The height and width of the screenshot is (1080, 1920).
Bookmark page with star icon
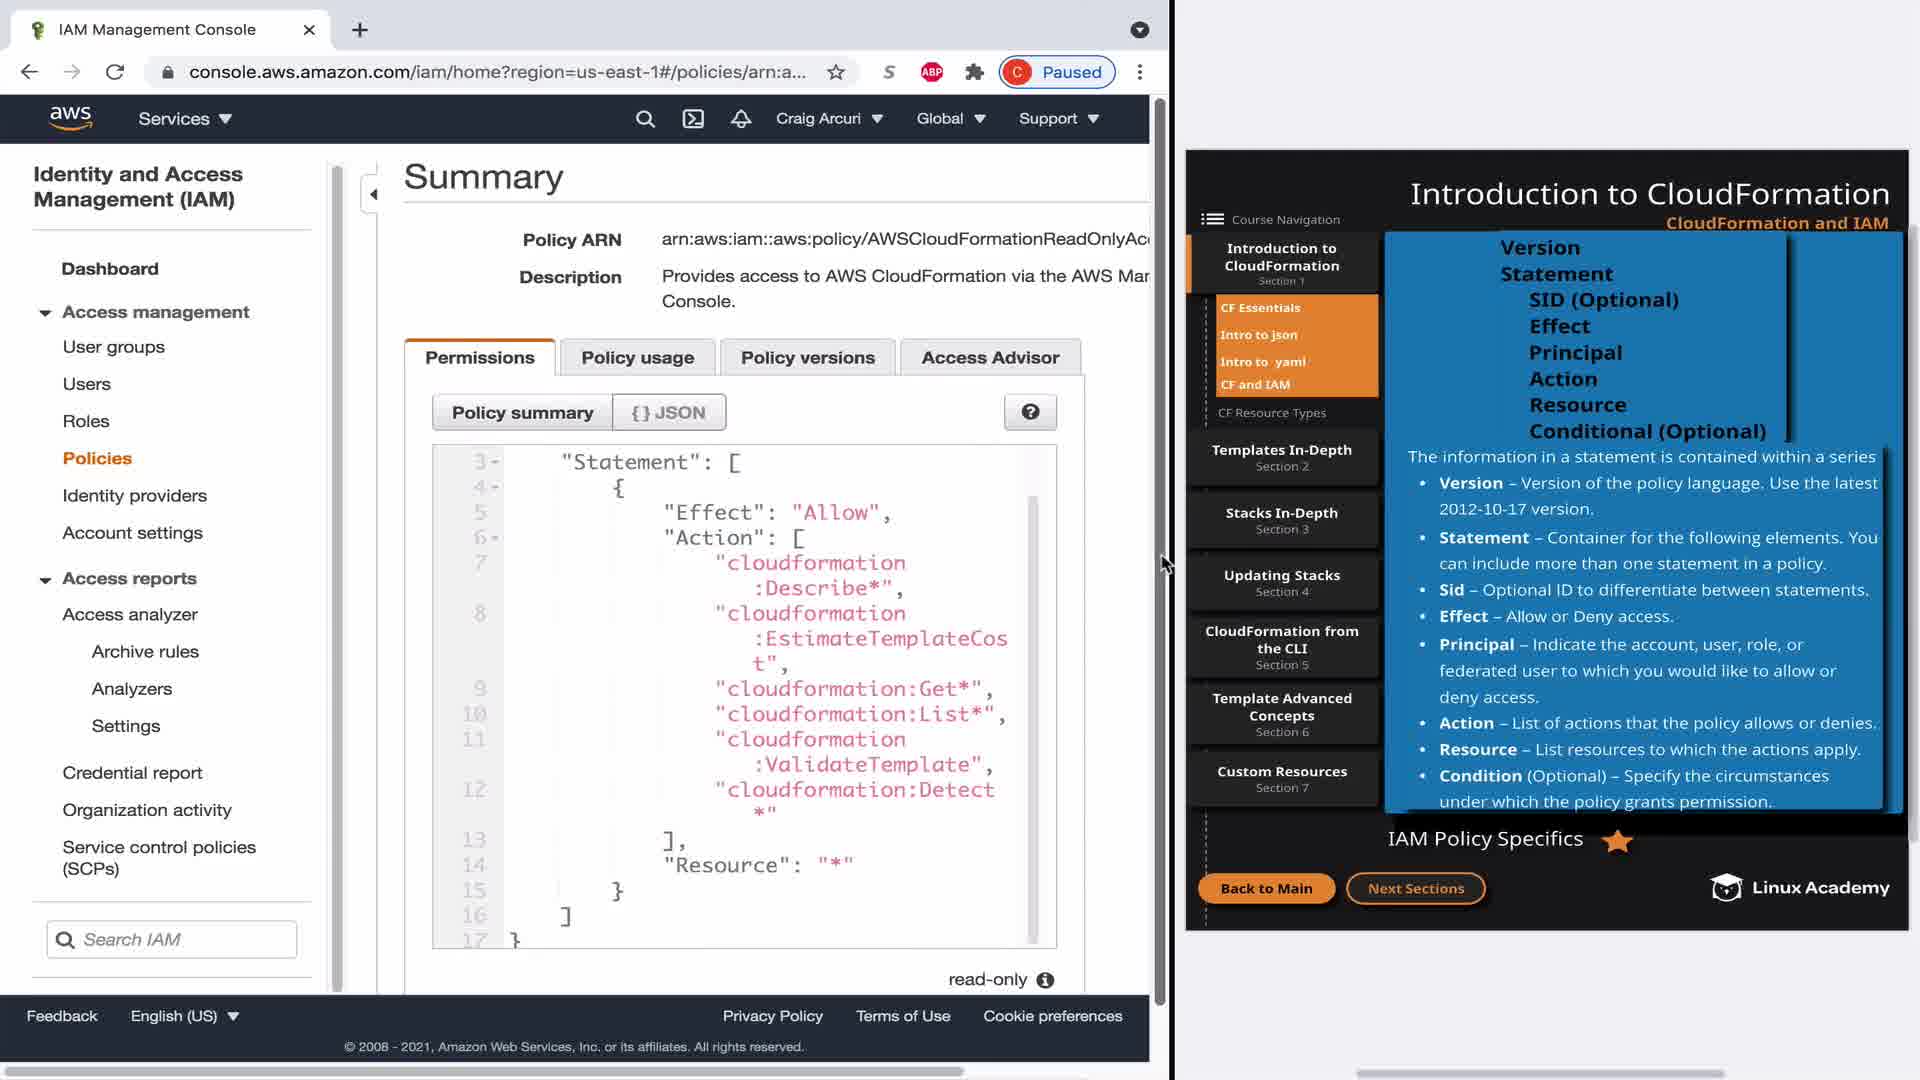(x=836, y=72)
